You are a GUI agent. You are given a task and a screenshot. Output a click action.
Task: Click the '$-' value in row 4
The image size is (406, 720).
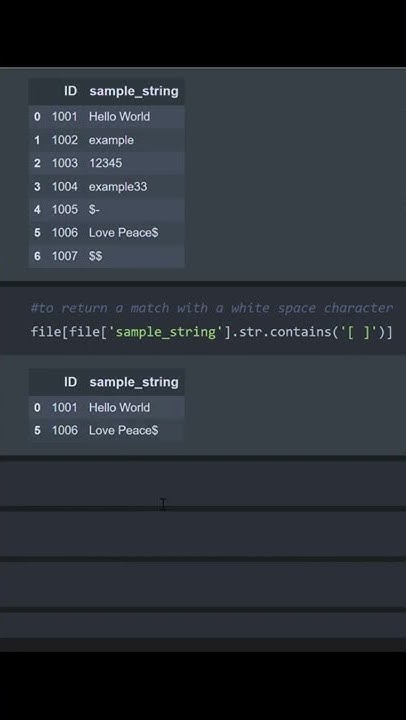(94, 209)
